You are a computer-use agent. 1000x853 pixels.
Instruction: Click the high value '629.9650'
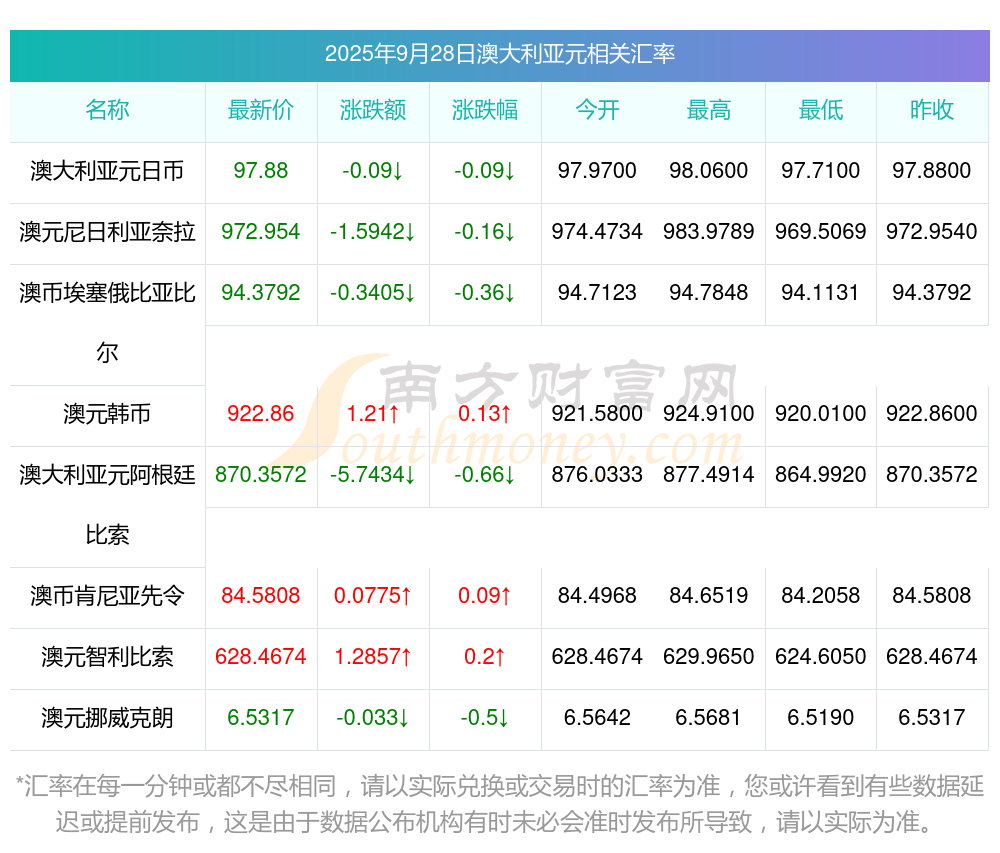point(709,657)
